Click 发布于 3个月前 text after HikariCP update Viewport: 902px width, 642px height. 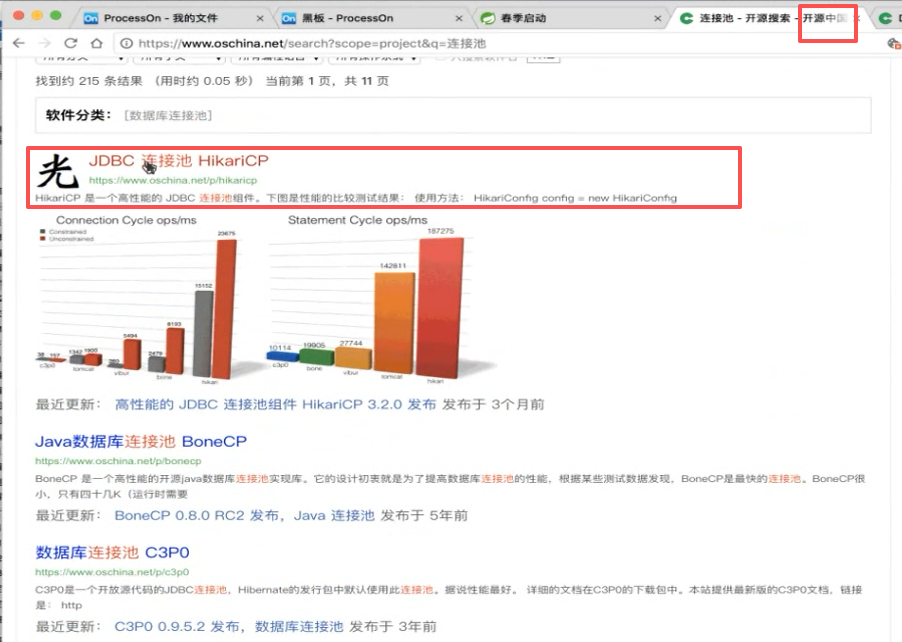[493, 404]
